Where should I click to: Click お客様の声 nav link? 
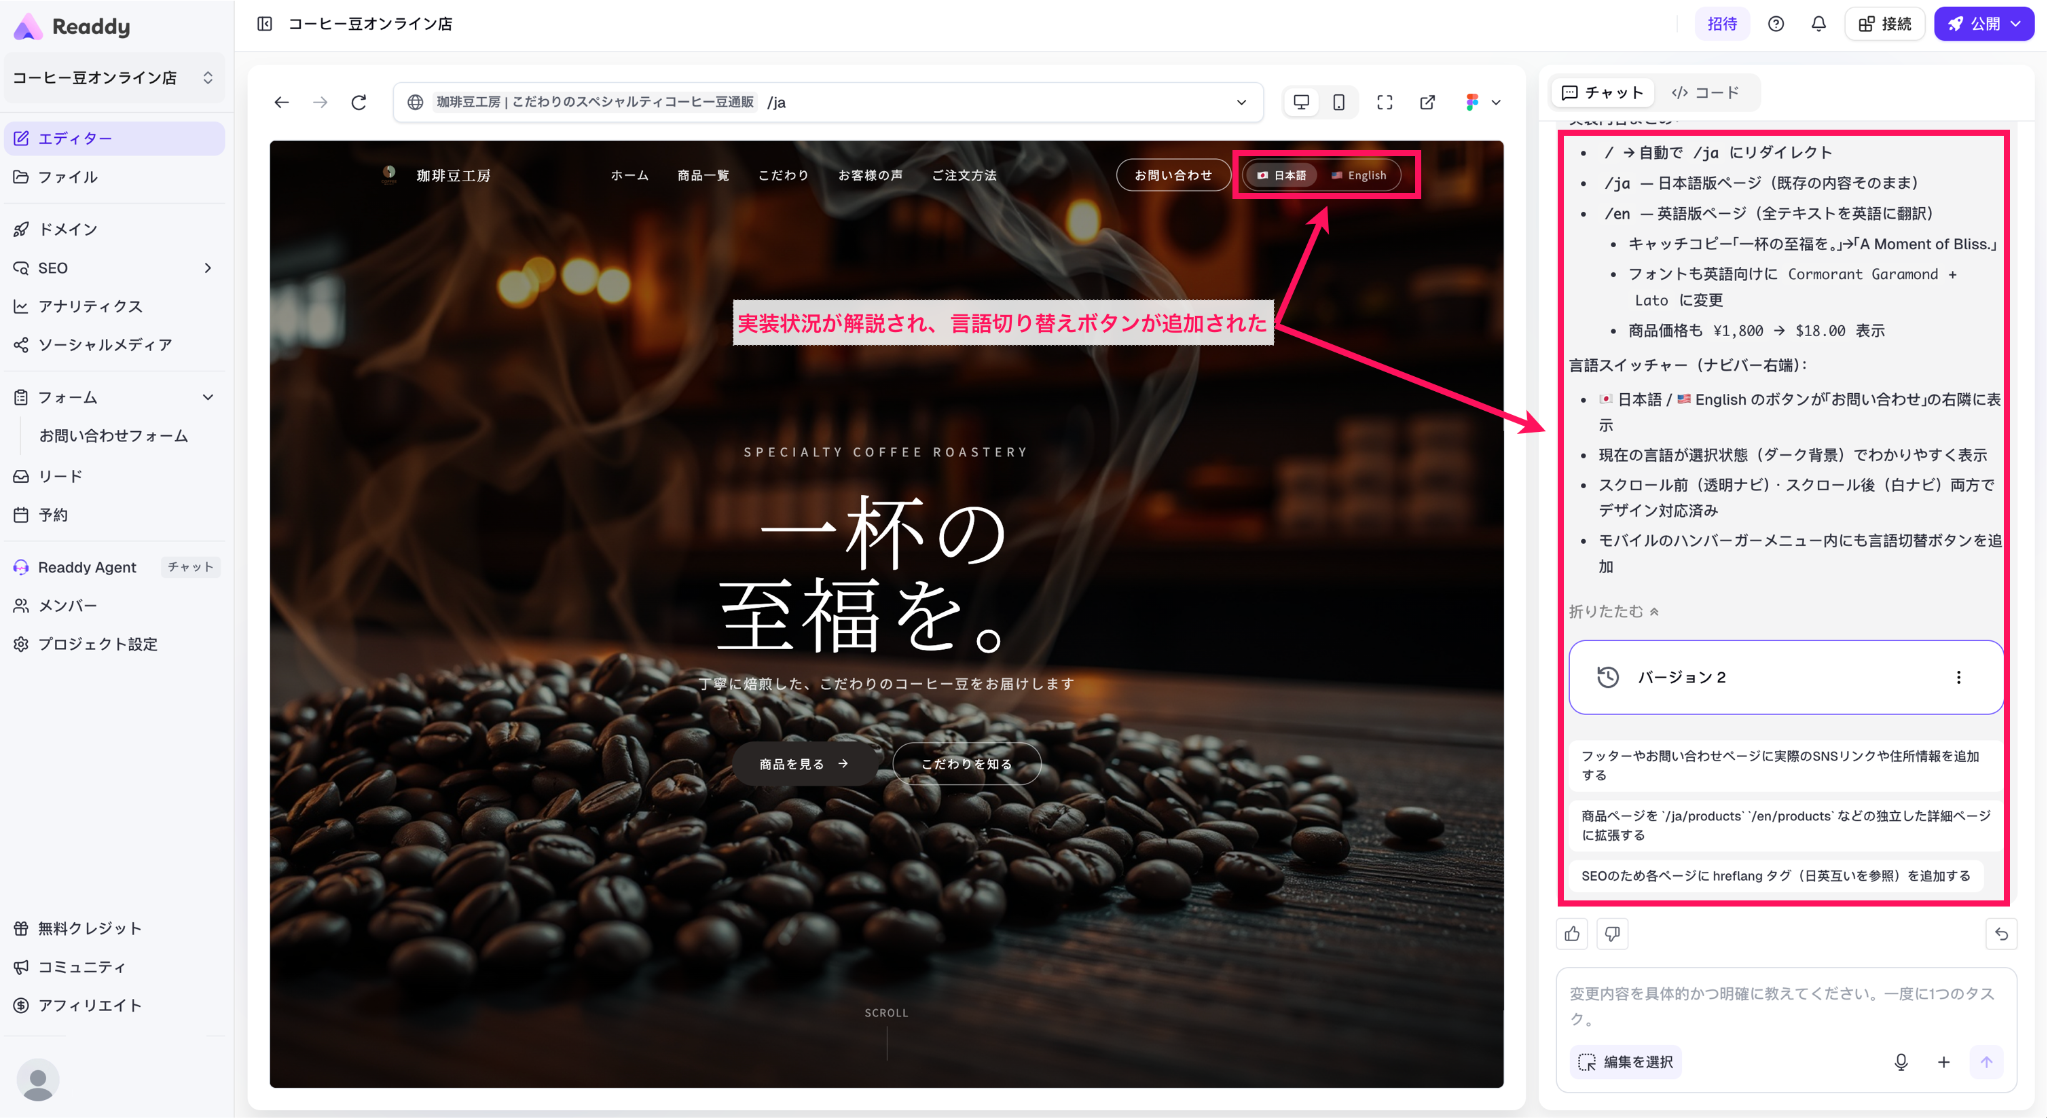[x=870, y=175]
